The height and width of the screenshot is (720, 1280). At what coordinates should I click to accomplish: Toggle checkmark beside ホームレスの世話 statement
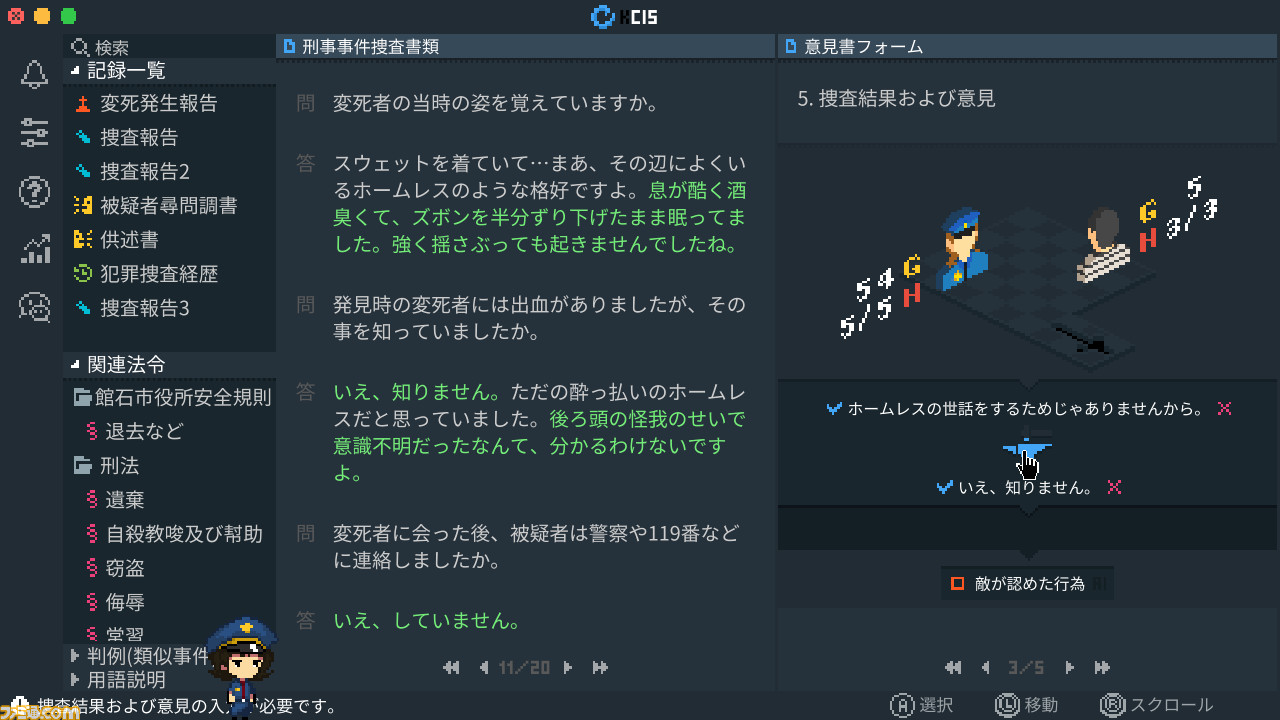[834, 409]
